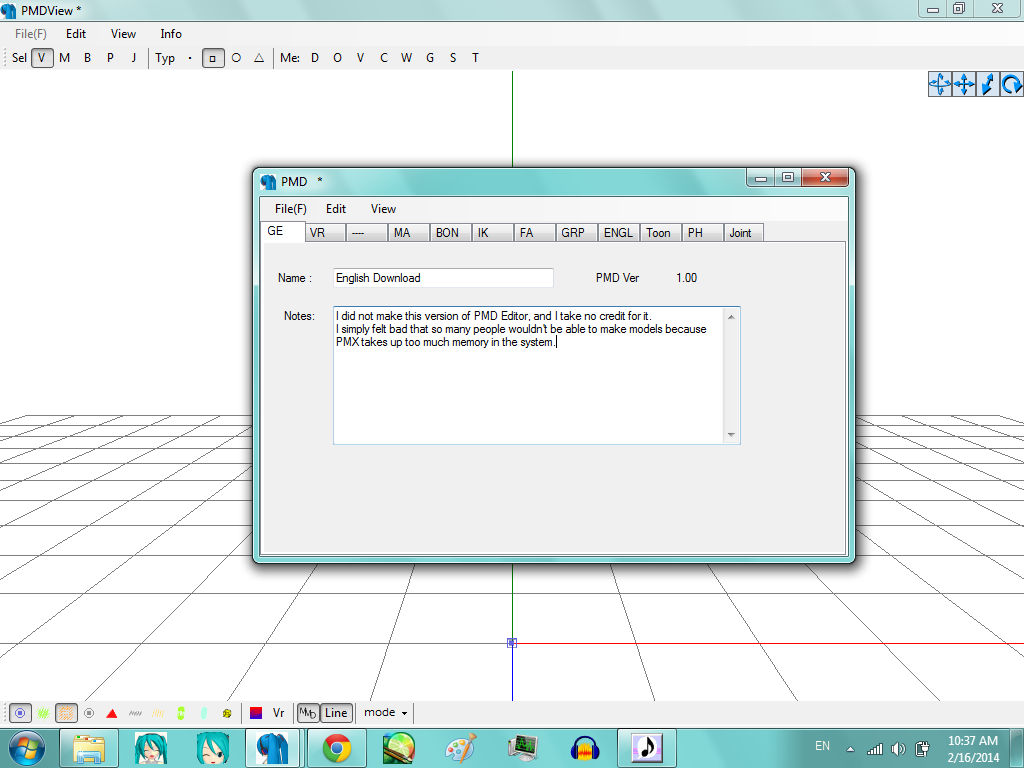Expand the View menu in PMDView
The height and width of the screenshot is (768, 1024).
coord(123,34)
